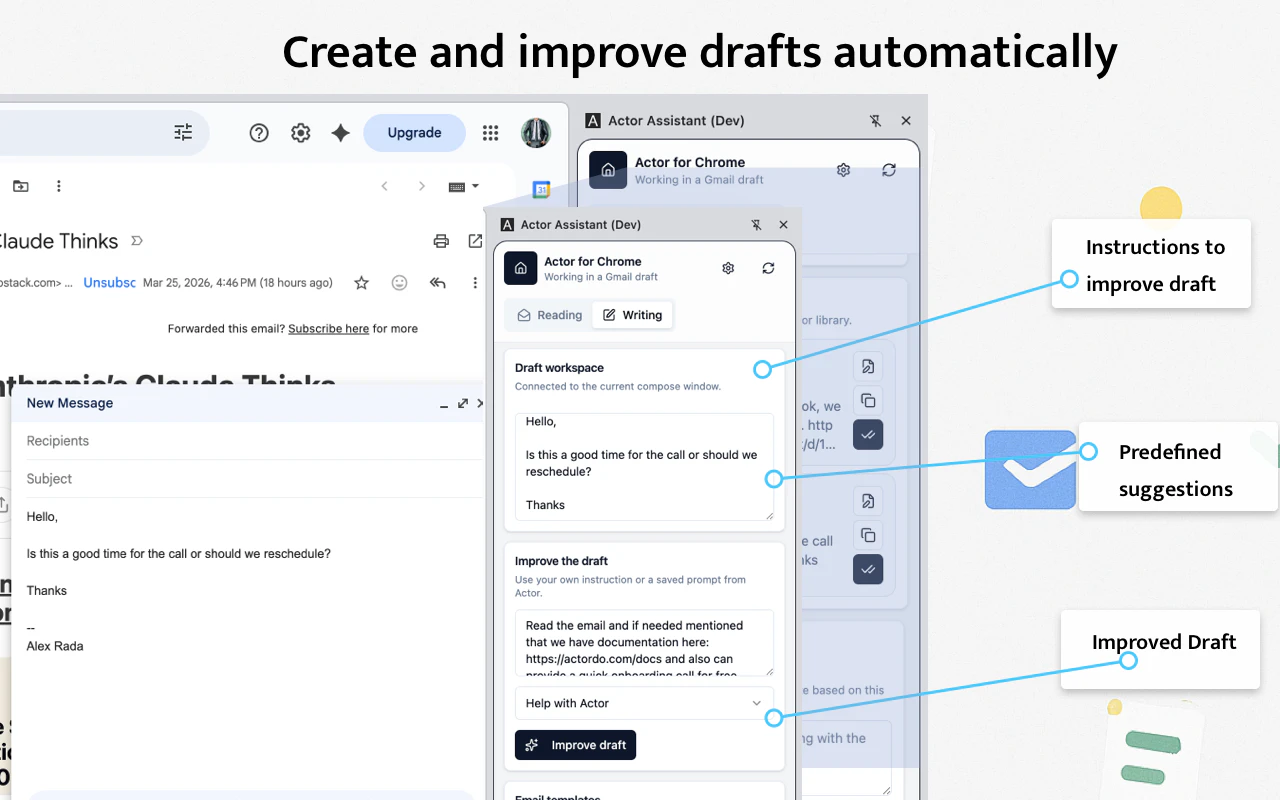This screenshot has width=1280, height=800.
Task: Click the Improve draft button
Action: (575, 745)
